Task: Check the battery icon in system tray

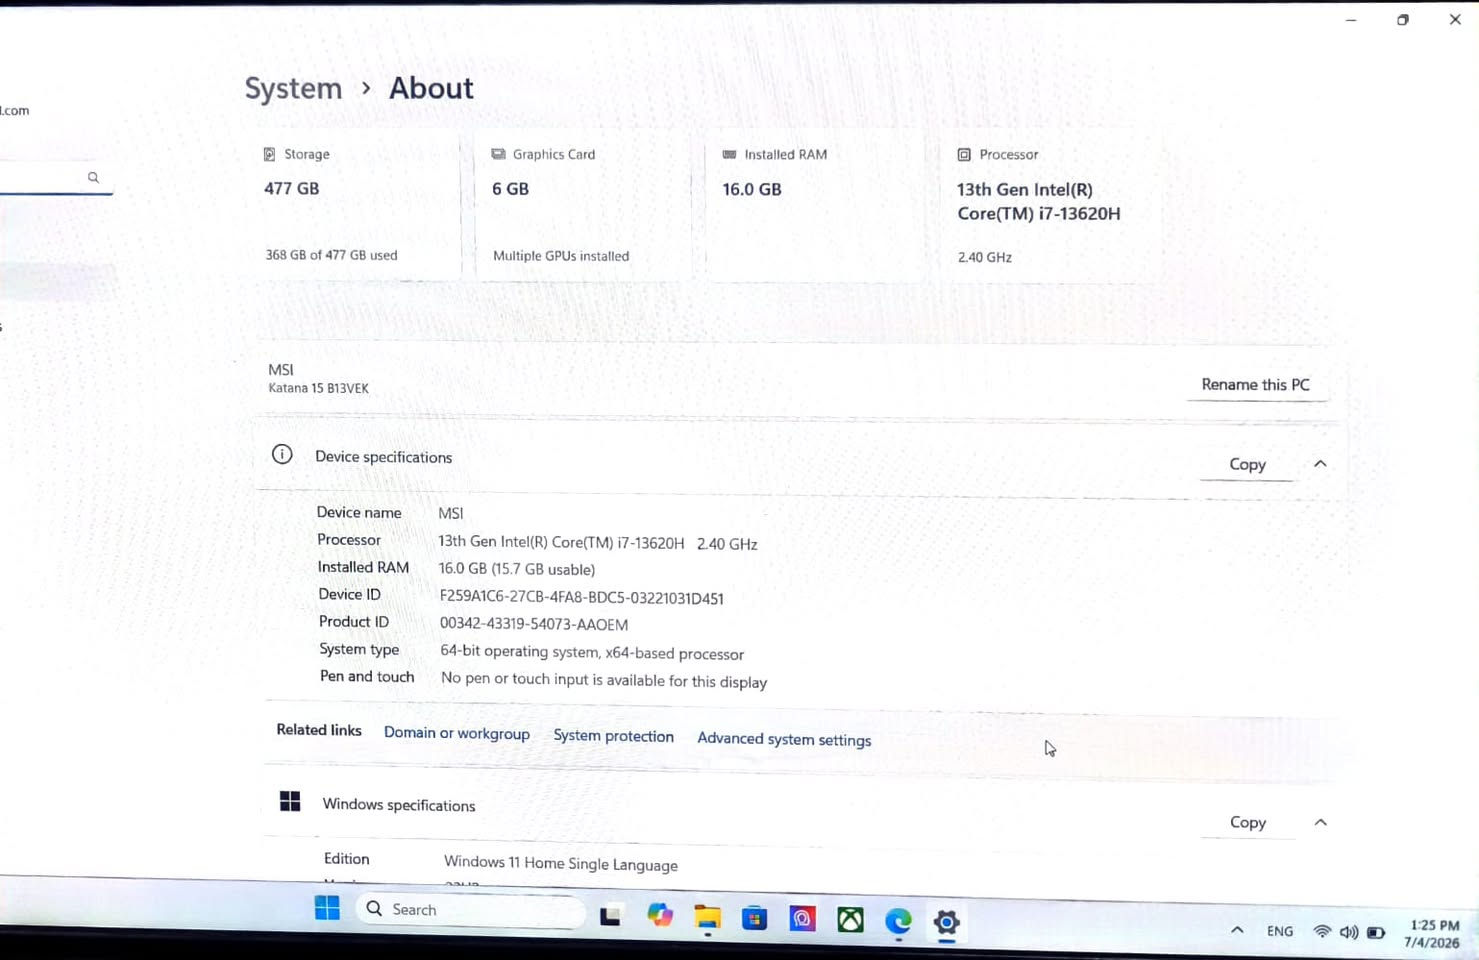Action: [x=1376, y=932]
